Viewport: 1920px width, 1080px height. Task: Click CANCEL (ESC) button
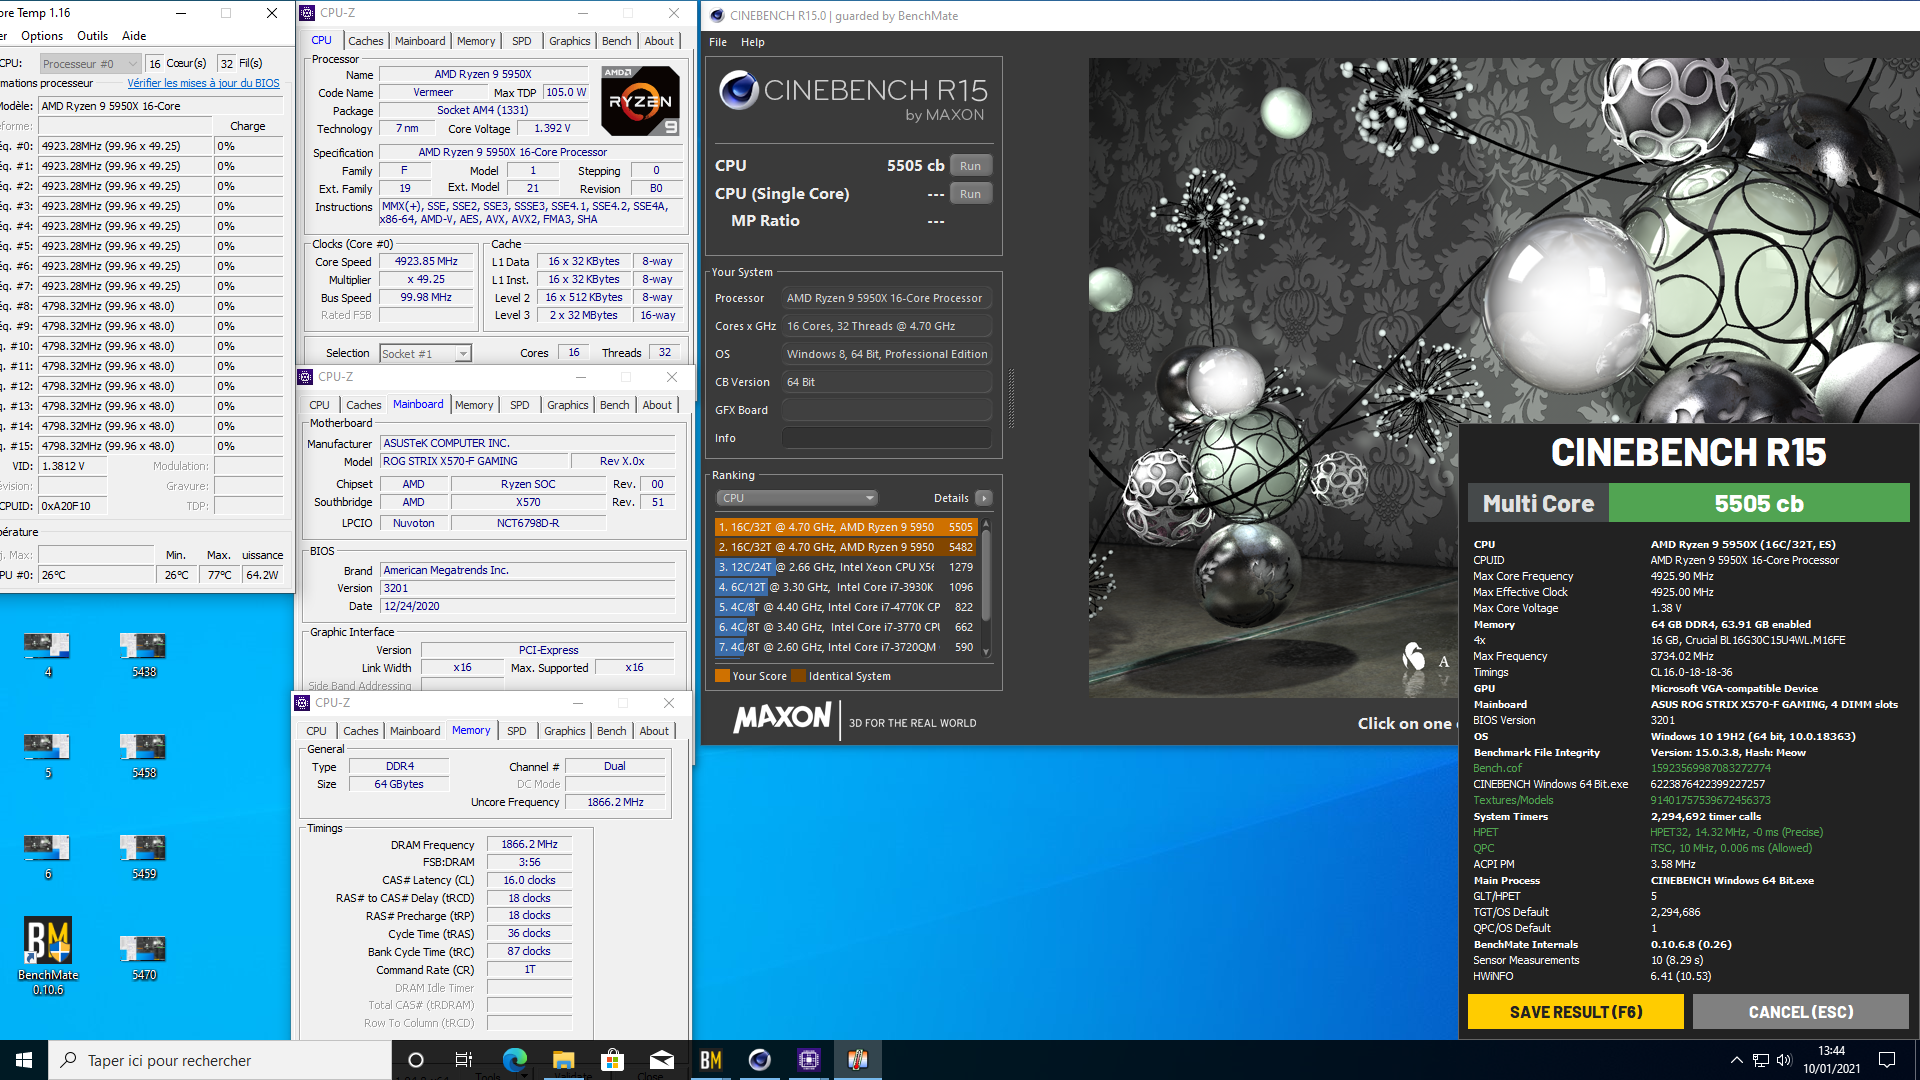tap(1801, 1012)
